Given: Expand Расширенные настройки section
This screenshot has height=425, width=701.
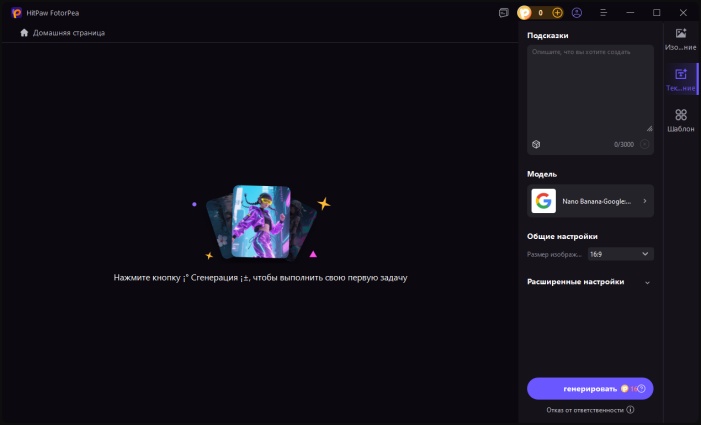Looking at the screenshot, I should click(x=647, y=282).
